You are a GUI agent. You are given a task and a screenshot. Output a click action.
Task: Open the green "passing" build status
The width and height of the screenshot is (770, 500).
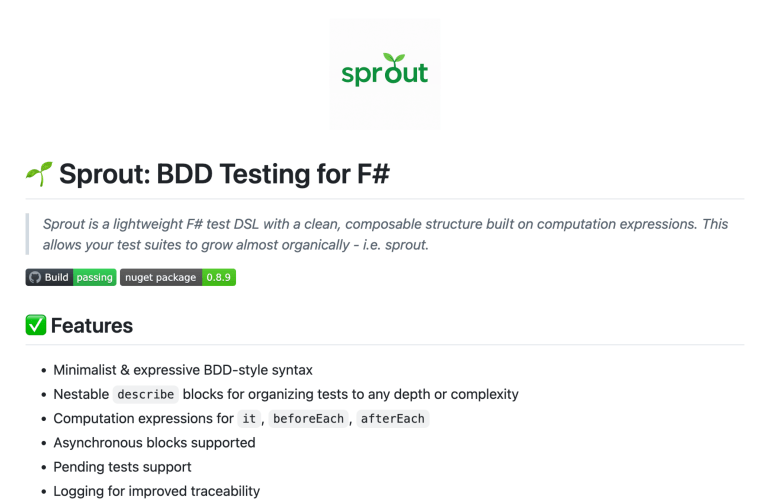click(95, 277)
